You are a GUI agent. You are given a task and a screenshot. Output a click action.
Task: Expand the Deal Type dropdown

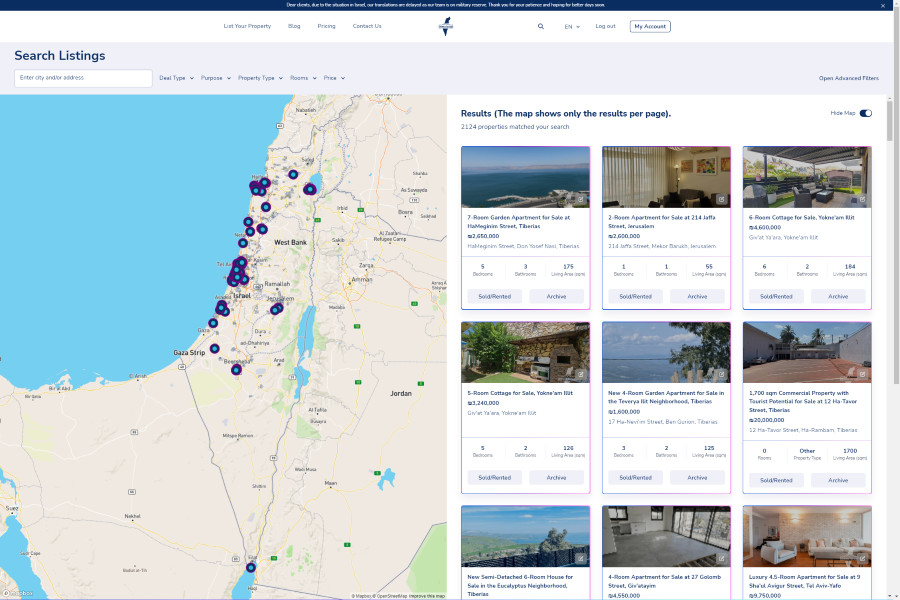click(x=176, y=78)
